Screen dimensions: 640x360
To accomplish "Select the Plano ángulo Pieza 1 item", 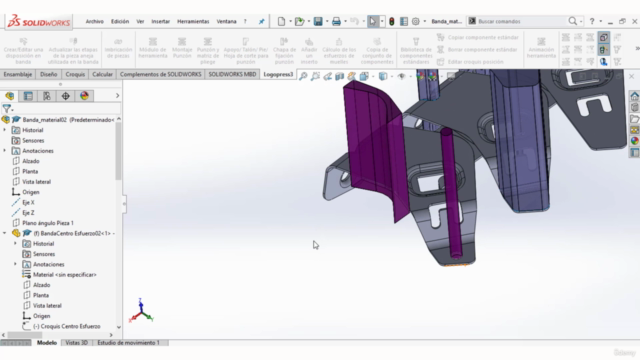I will coord(48,223).
